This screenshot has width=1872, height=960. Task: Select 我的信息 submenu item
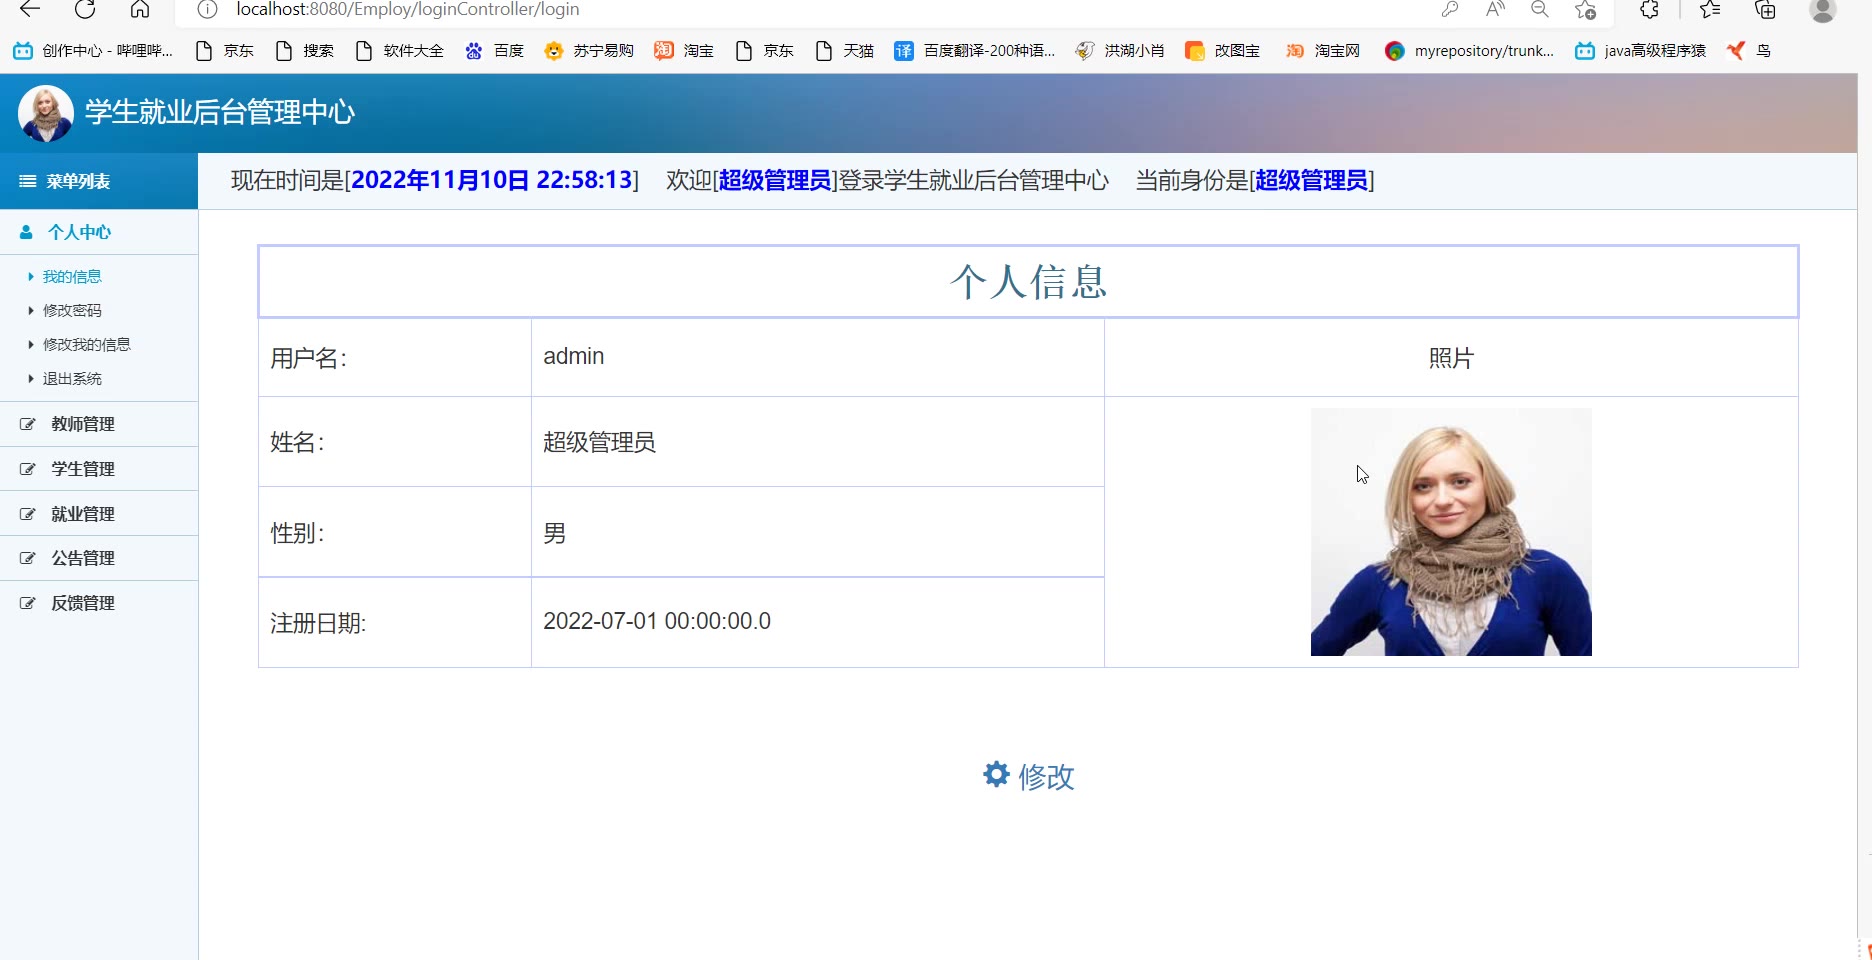click(72, 277)
